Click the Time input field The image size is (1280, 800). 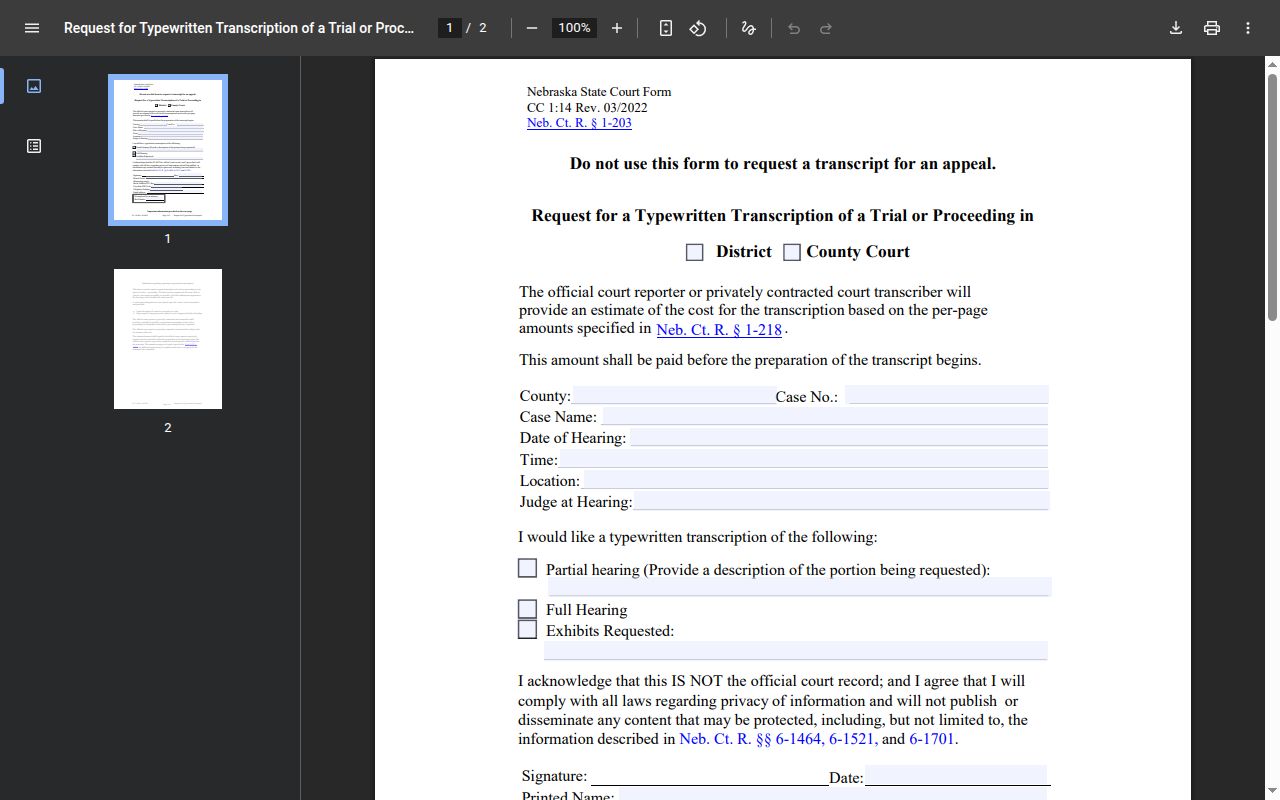803,459
